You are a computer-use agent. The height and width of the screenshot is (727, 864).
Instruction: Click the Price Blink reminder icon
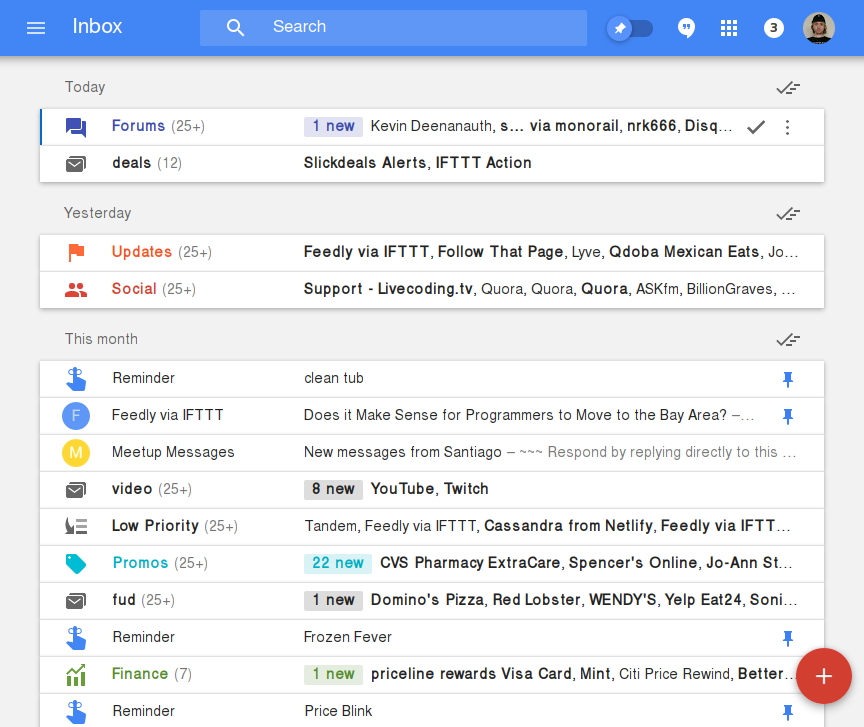click(x=76, y=712)
